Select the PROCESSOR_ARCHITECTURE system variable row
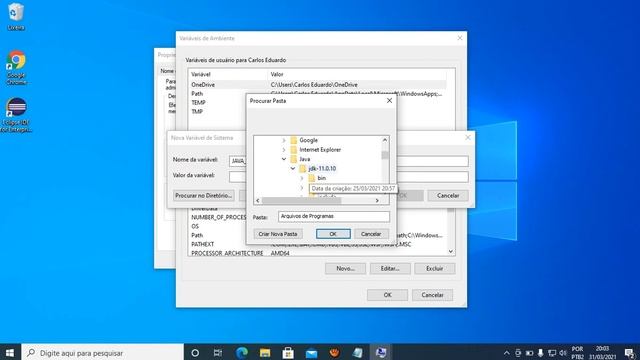Screen dimensions: 640x360 (318, 253)
